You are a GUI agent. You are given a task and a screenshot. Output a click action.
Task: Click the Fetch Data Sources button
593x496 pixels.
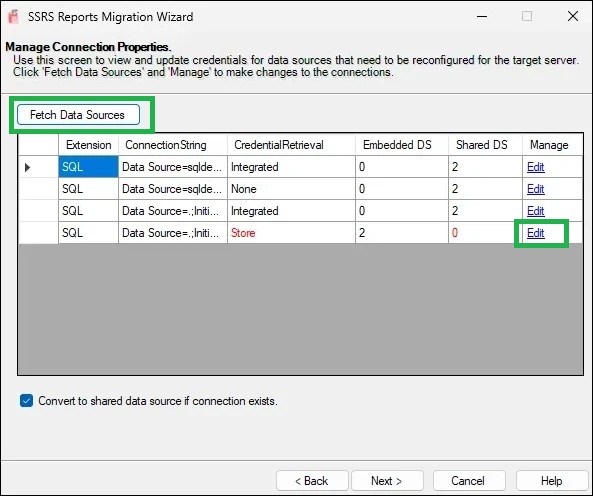click(x=78, y=115)
